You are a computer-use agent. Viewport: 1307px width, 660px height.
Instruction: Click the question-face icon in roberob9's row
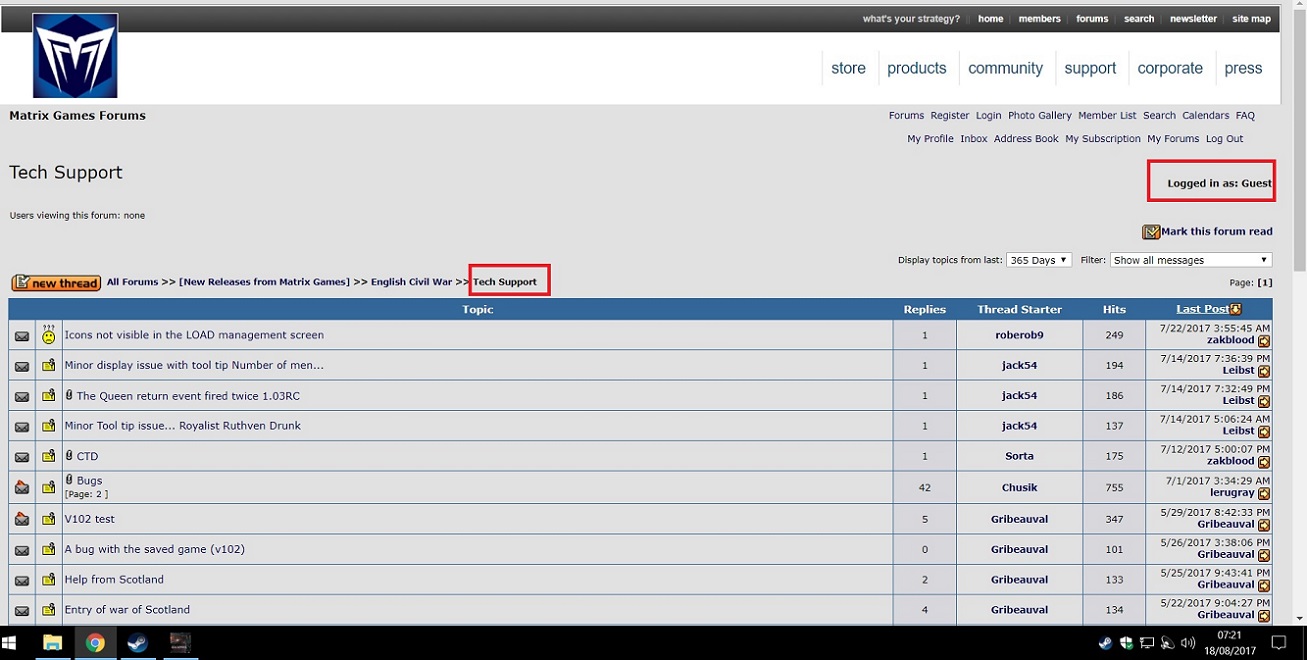point(48,335)
